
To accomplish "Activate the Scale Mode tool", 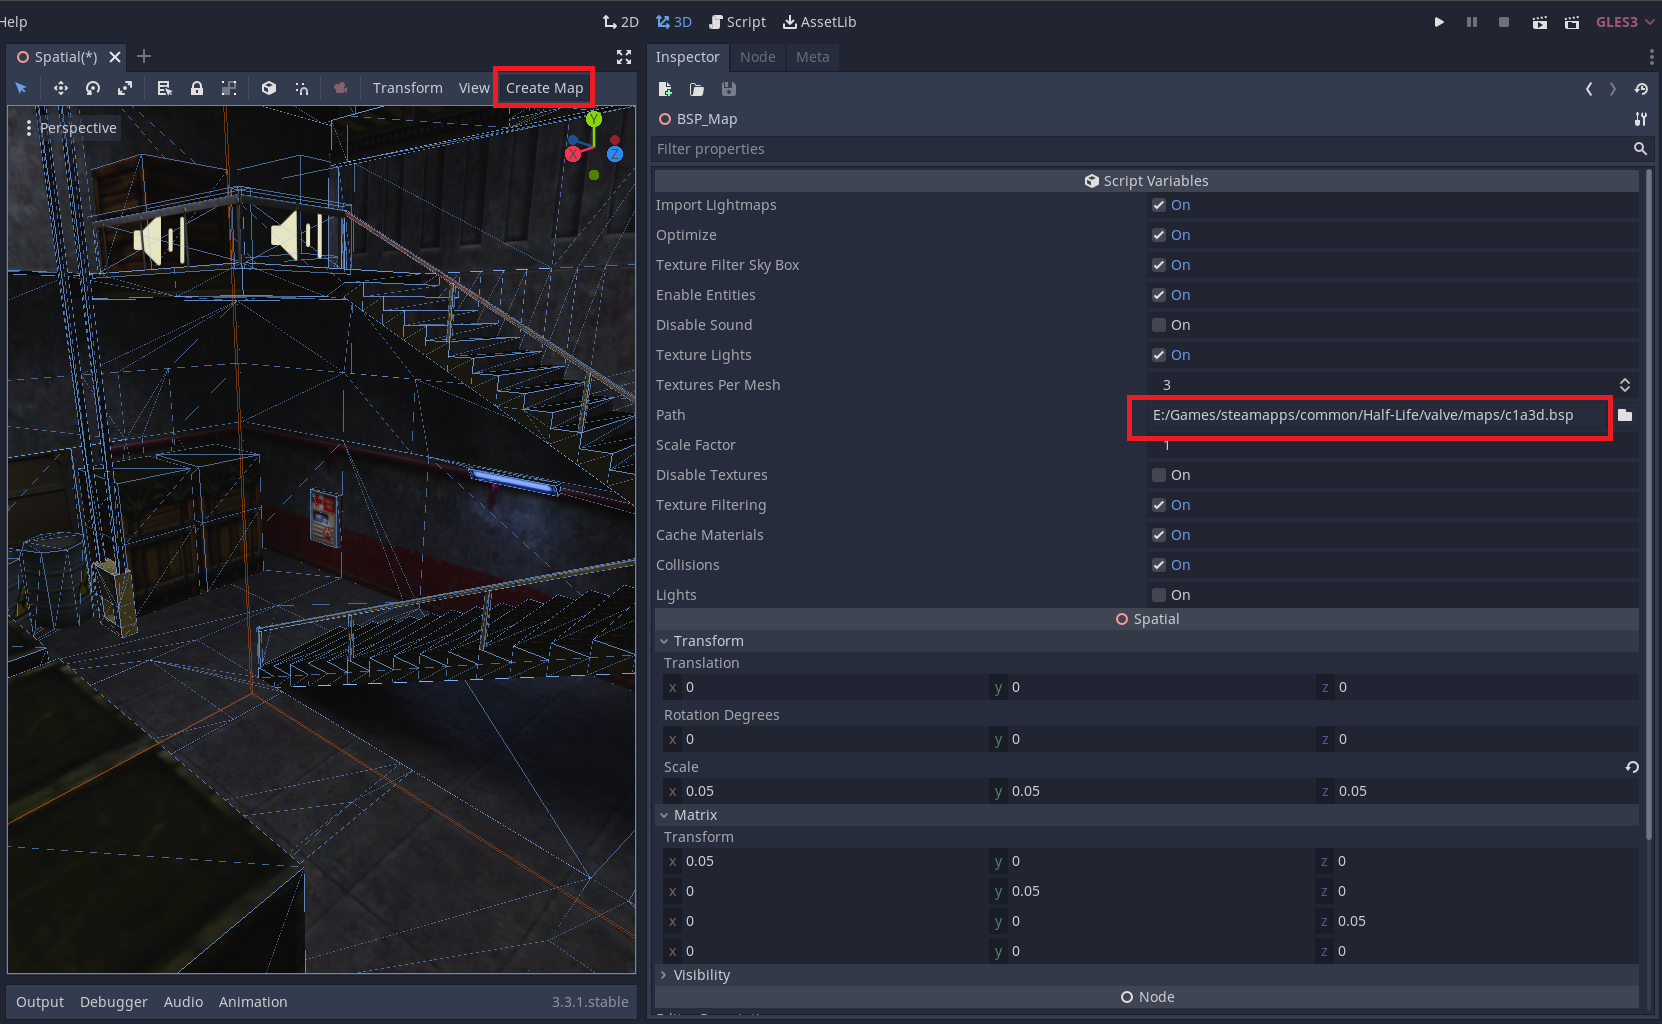I will click(x=125, y=88).
